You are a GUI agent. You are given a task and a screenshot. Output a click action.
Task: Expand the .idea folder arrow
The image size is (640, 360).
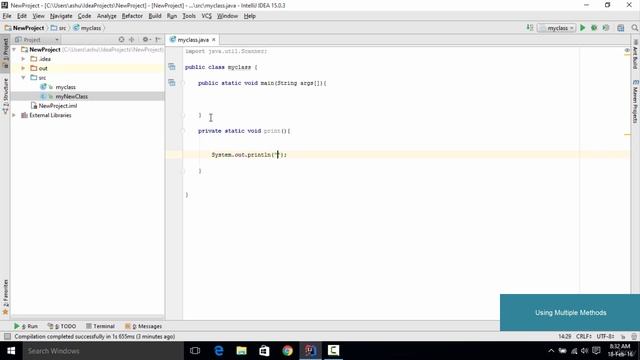pyautogui.click(x=23, y=59)
